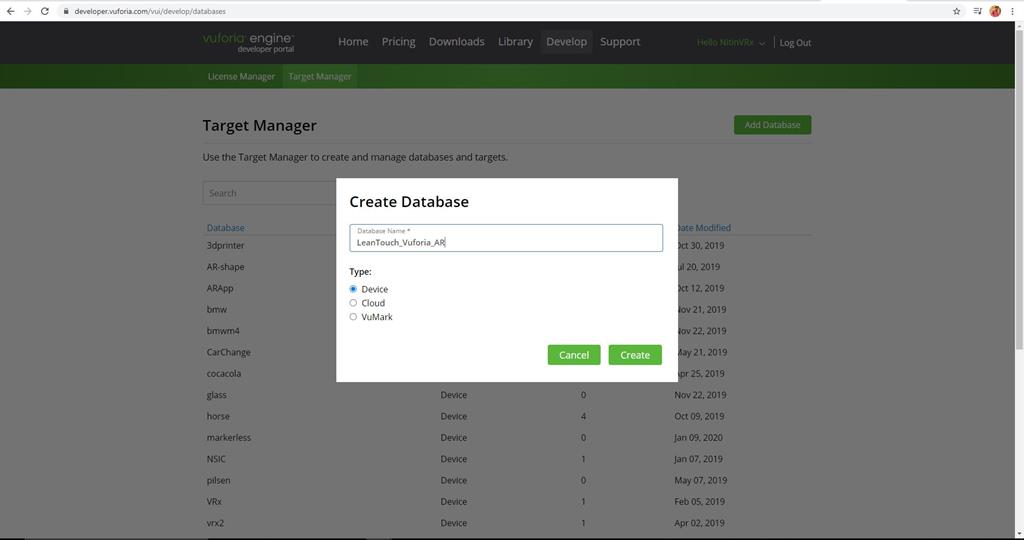Open the glass database
This screenshot has height=540, width=1024.
pyautogui.click(x=217, y=395)
